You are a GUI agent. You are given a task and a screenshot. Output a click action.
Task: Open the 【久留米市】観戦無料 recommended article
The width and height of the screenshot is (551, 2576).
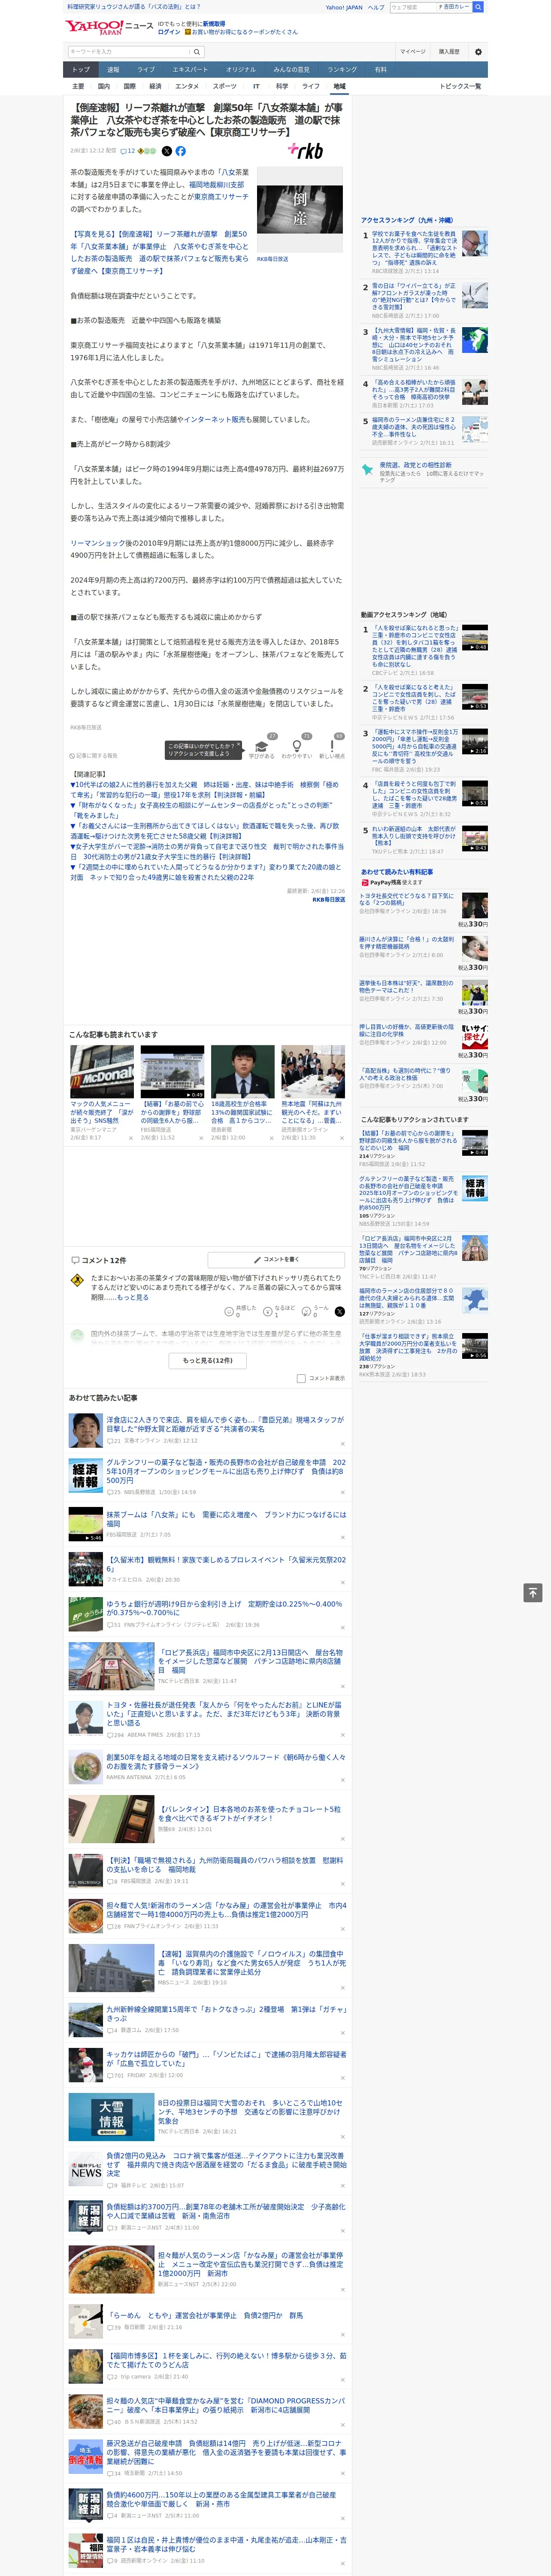click(226, 1564)
